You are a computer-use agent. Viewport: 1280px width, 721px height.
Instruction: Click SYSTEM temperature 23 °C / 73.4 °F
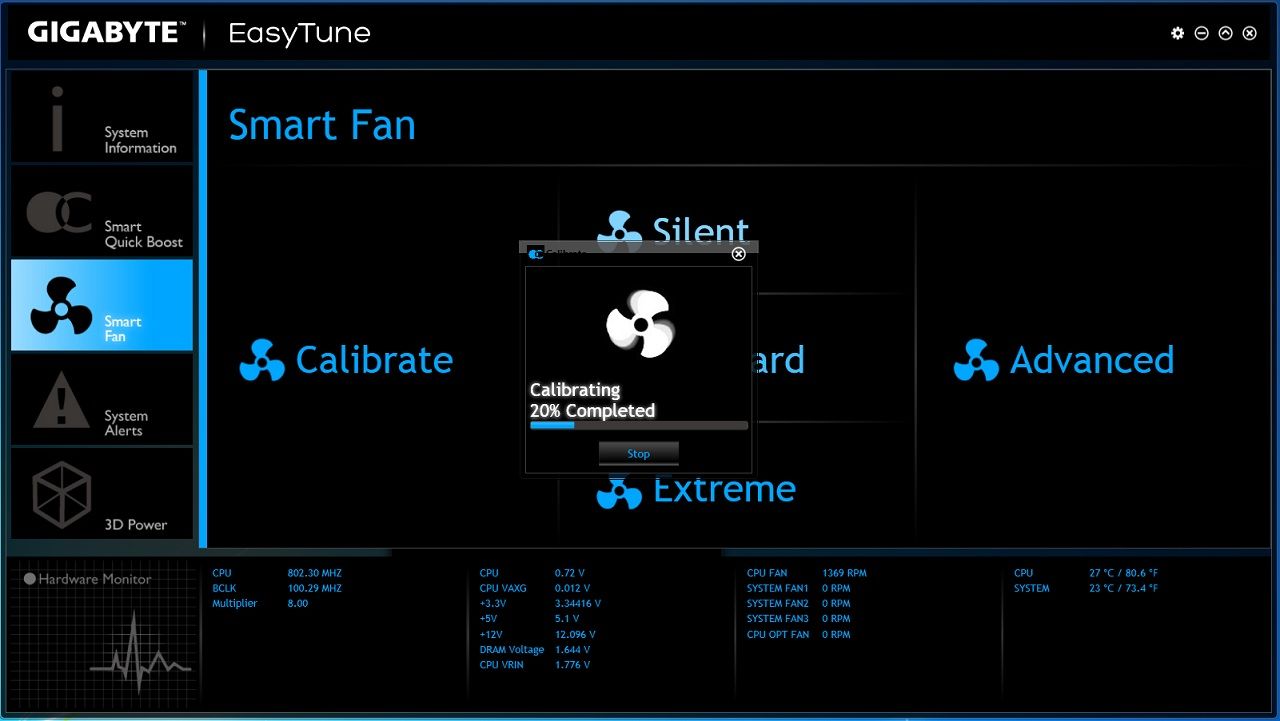coord(1124,588)
